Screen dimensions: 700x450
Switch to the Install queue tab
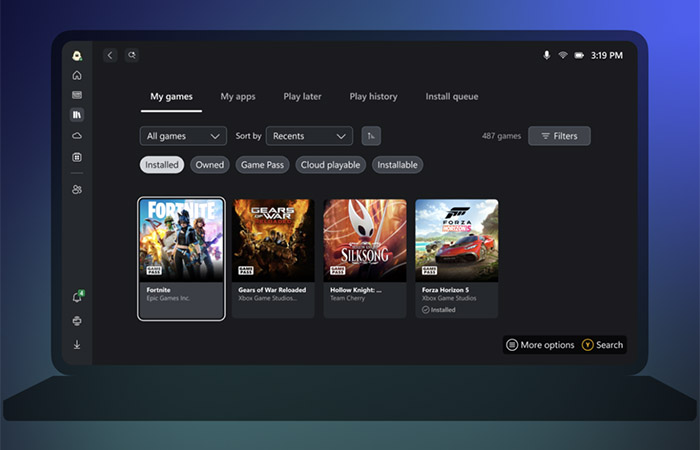point(451,97)
